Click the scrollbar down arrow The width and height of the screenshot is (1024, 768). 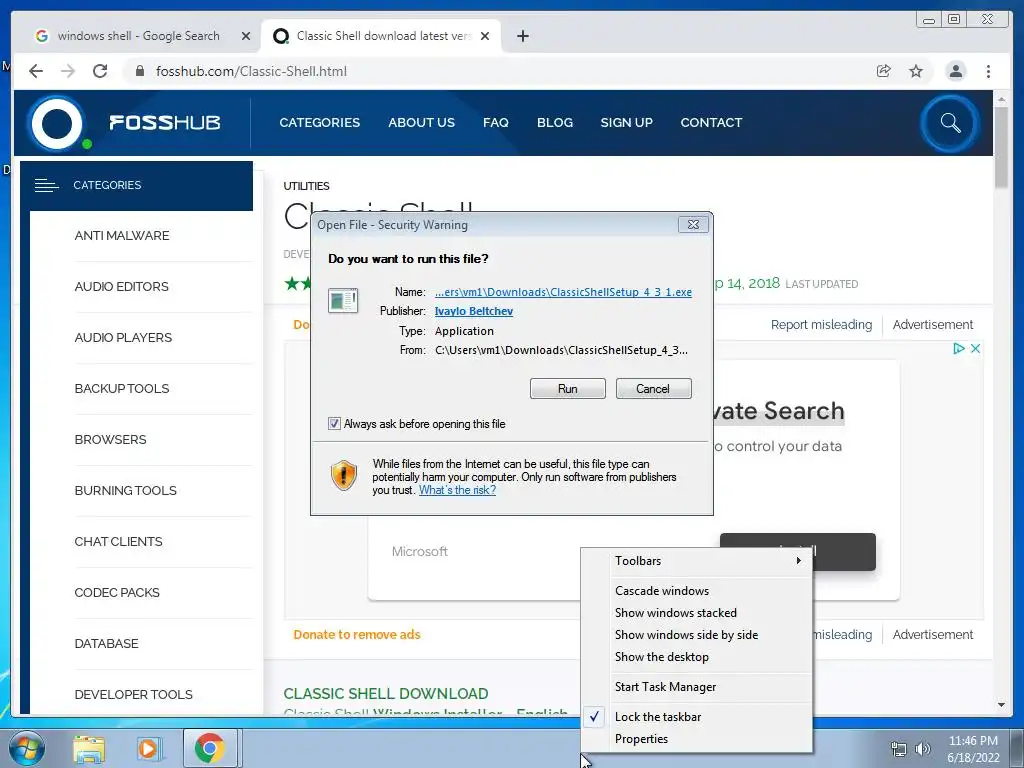(x=1001, y=705)
